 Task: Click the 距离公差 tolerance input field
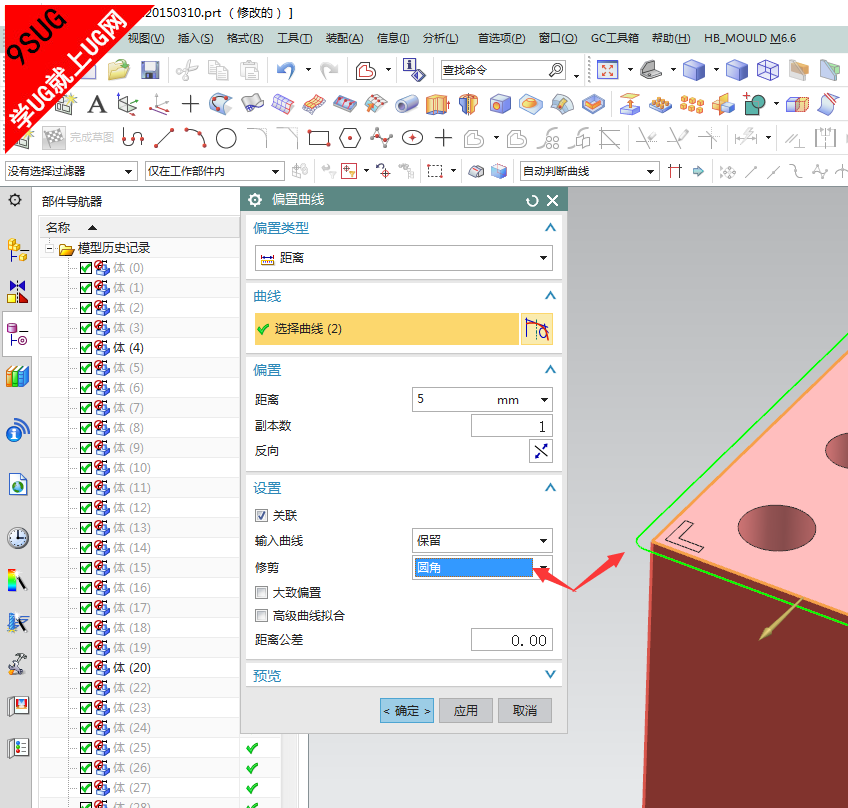tap(511, 640)
